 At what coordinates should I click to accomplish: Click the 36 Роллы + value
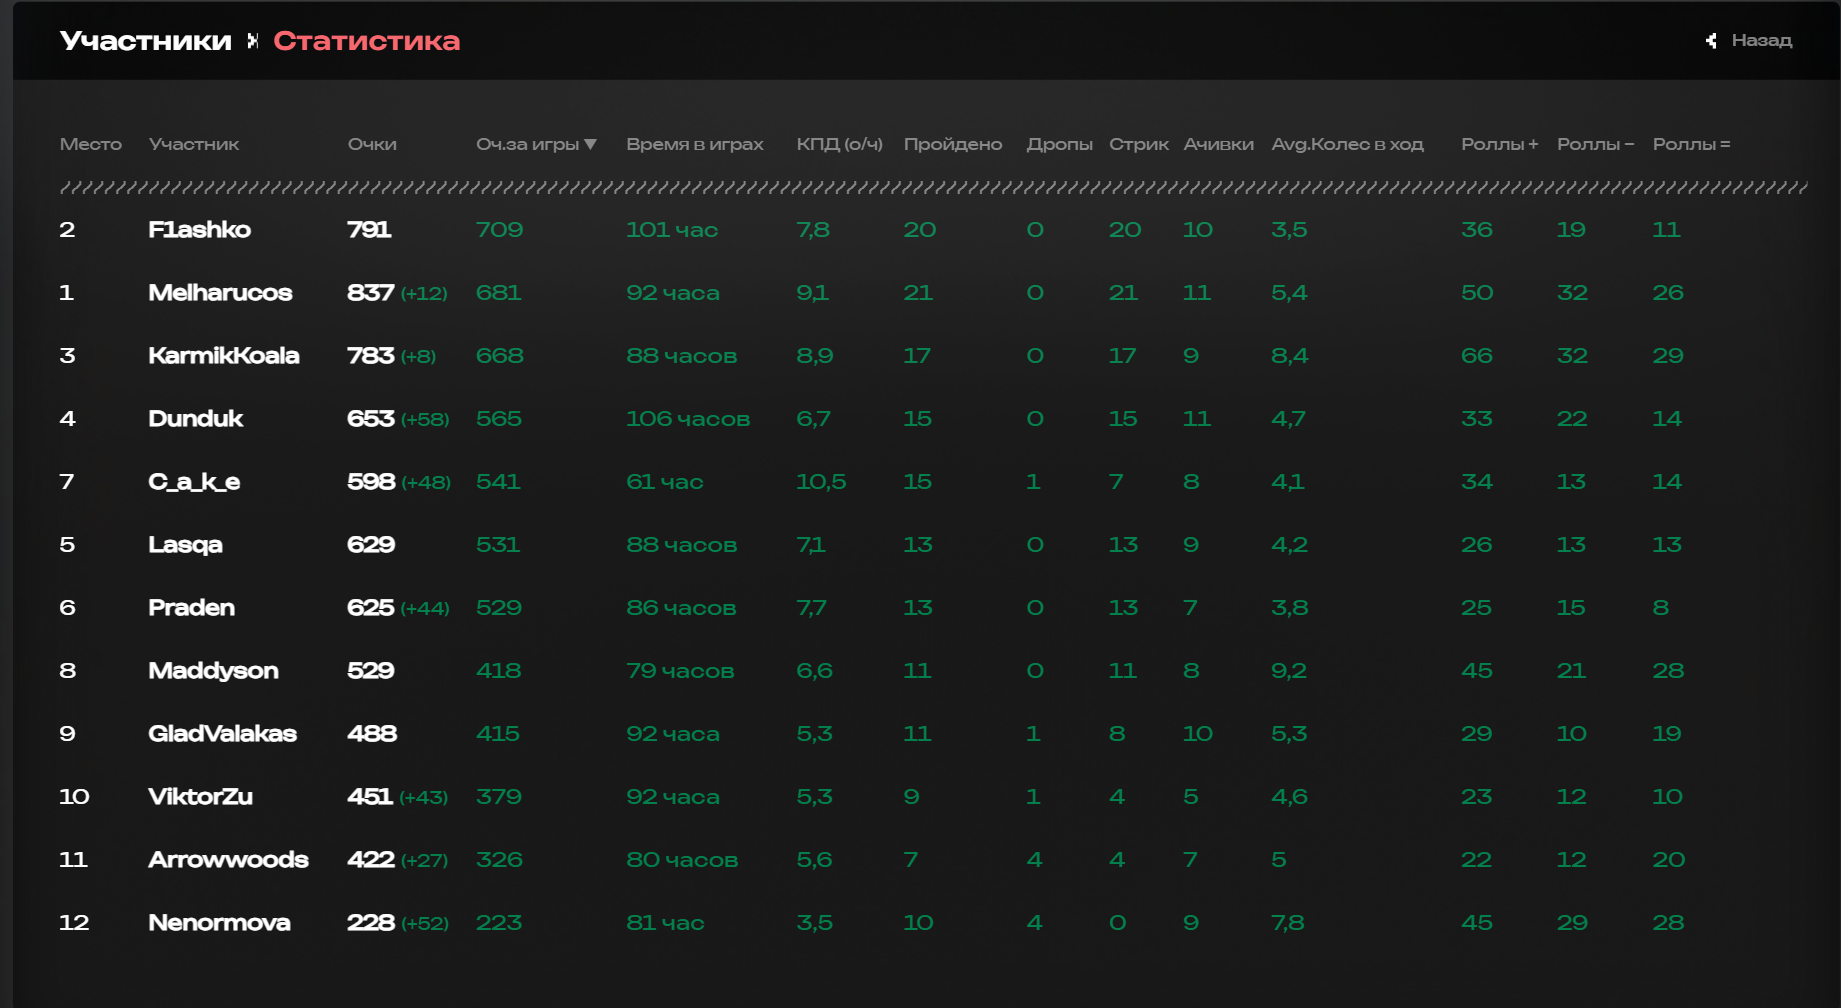tap(1477, 230)
